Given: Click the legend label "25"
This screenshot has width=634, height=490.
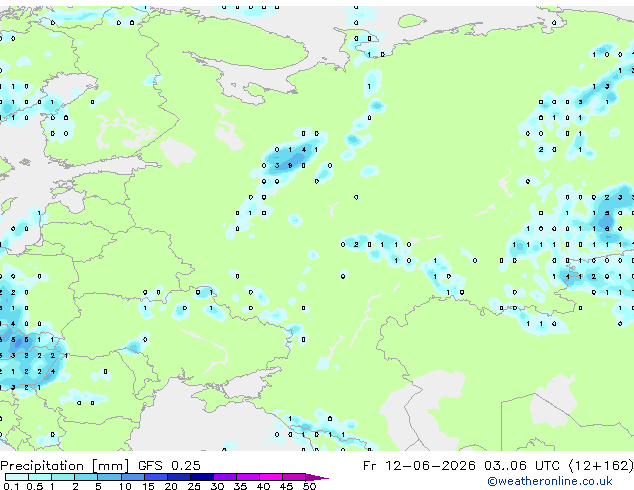Looking at the screenshot, I should point(194,486).
